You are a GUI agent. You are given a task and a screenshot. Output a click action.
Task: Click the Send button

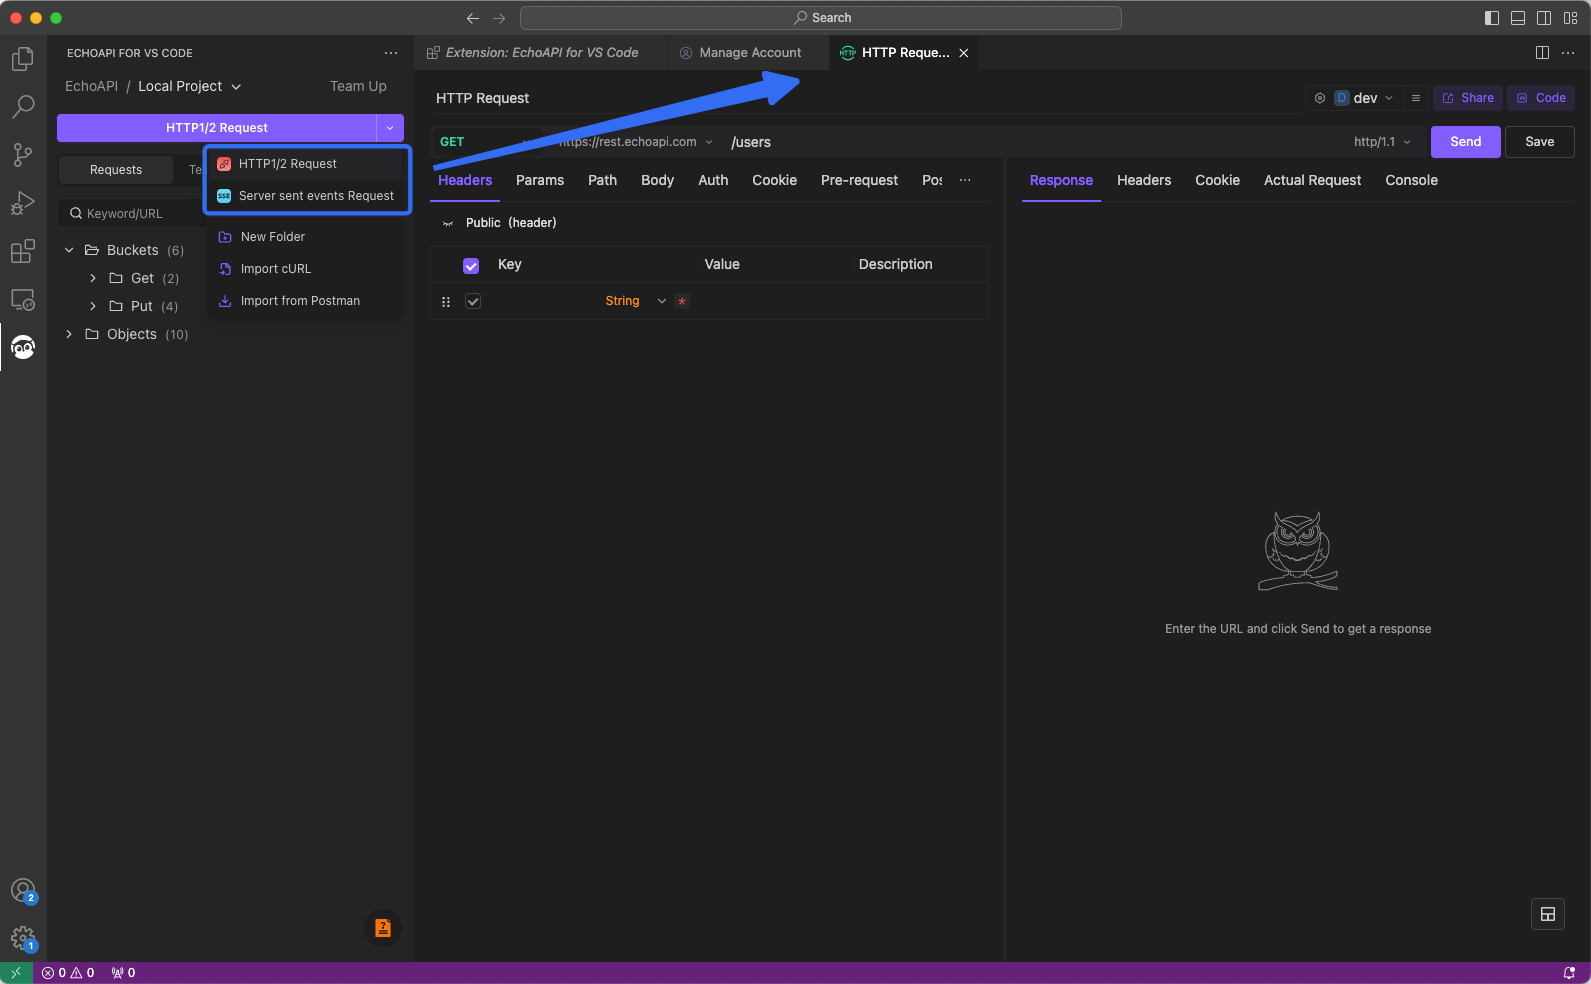pos(1465,142)
